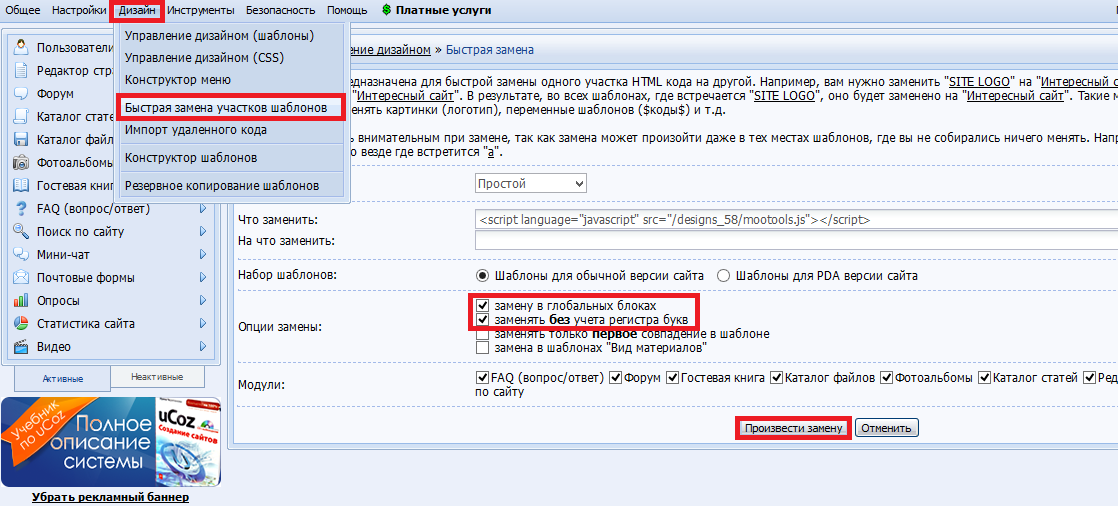Image resolution: width=1118 pixels, height=506 pixels.
Task: Click the FAQ question mark icon
Action: pos(21,208)
